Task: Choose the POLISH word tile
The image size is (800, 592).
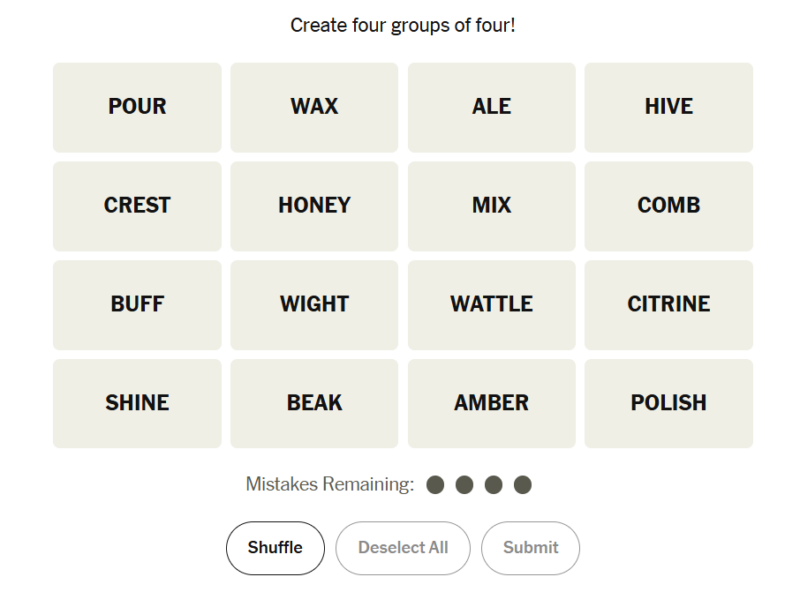Action: [x=668, y=403]
